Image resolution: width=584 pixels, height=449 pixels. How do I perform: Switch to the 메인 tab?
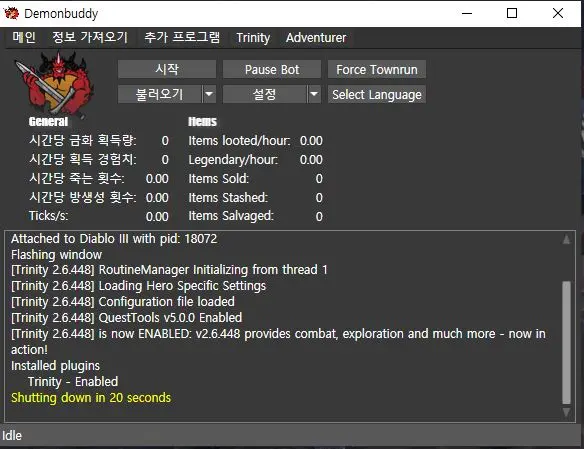pos(24,37)
